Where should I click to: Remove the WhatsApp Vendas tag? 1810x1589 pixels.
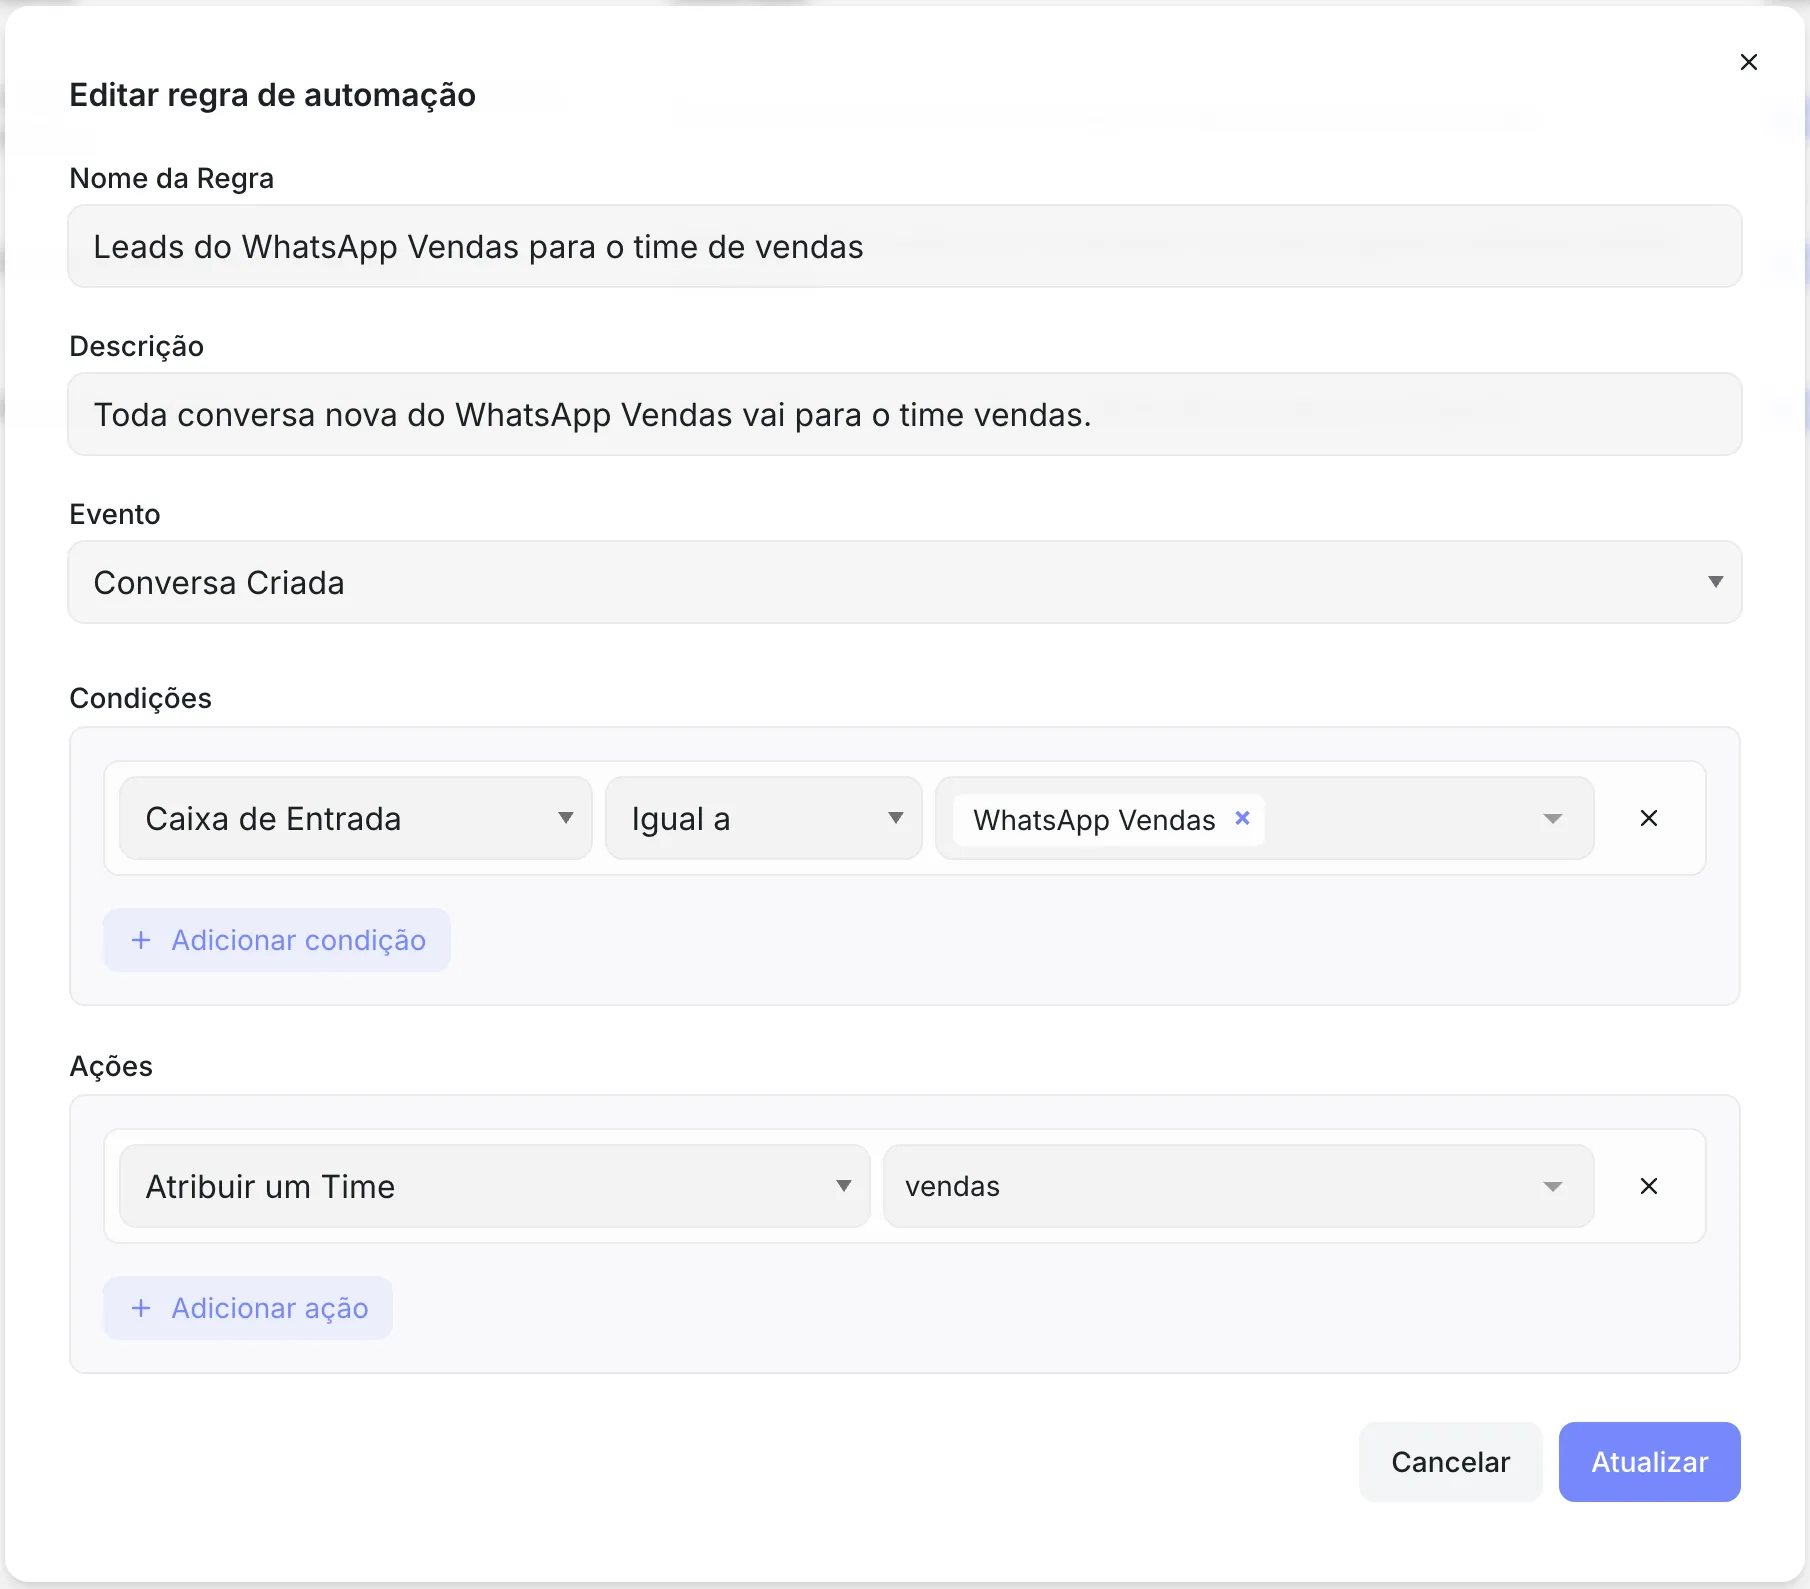coord(1242,818)
